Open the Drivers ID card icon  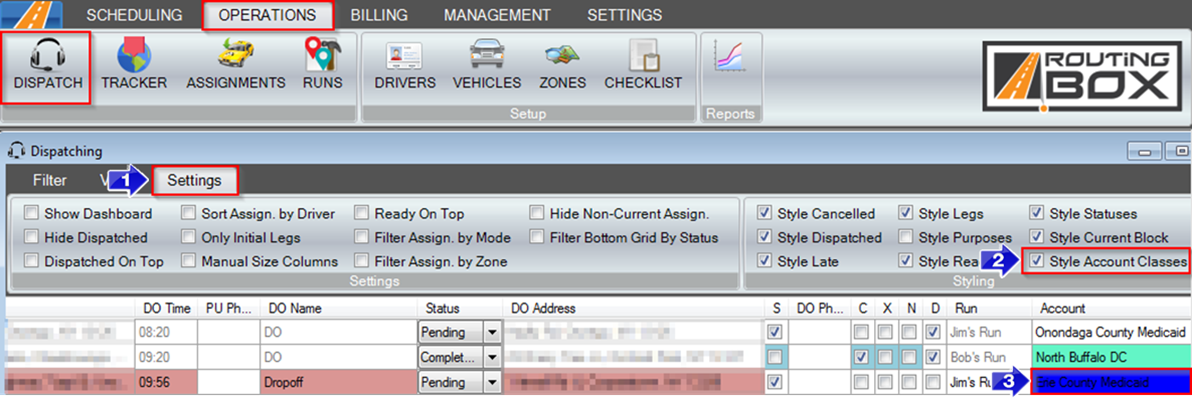(404, 57)
